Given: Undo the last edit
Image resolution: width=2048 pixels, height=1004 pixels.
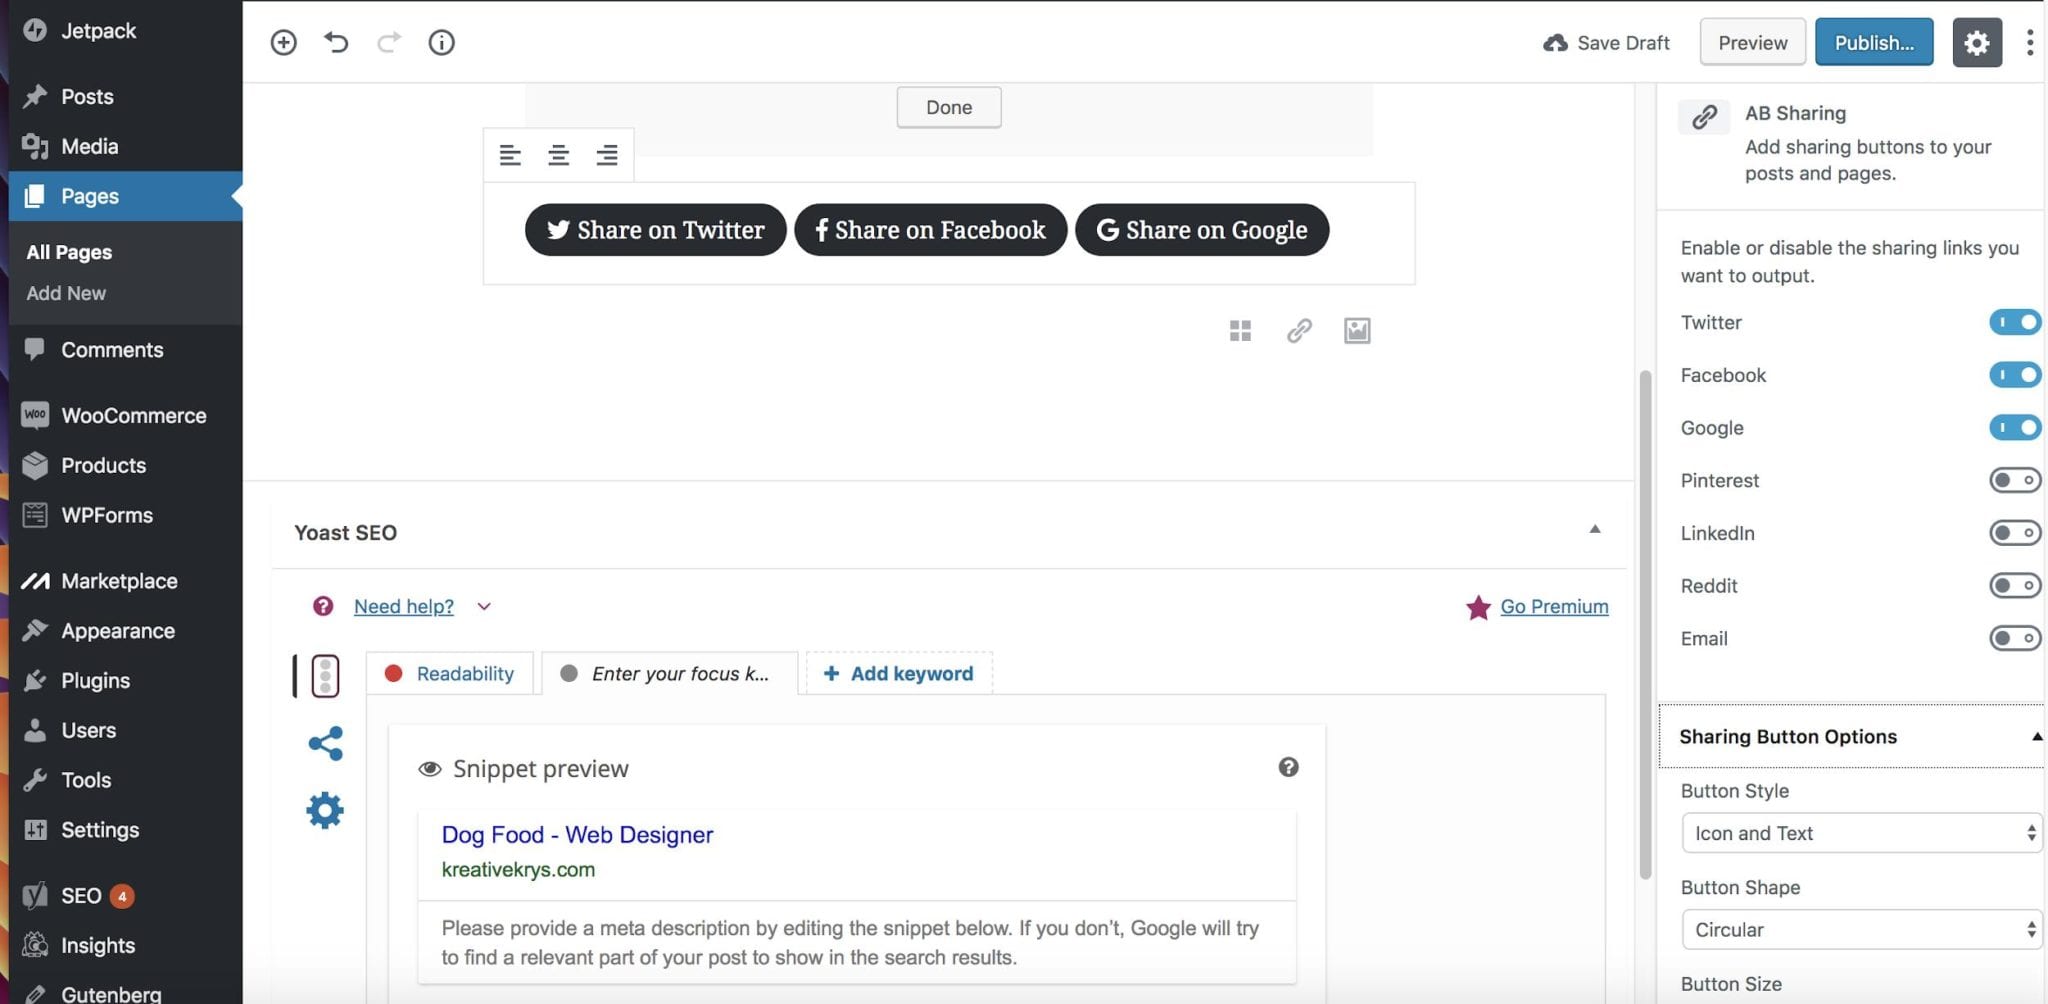Looking at the screenshot, I should (336, 42).
